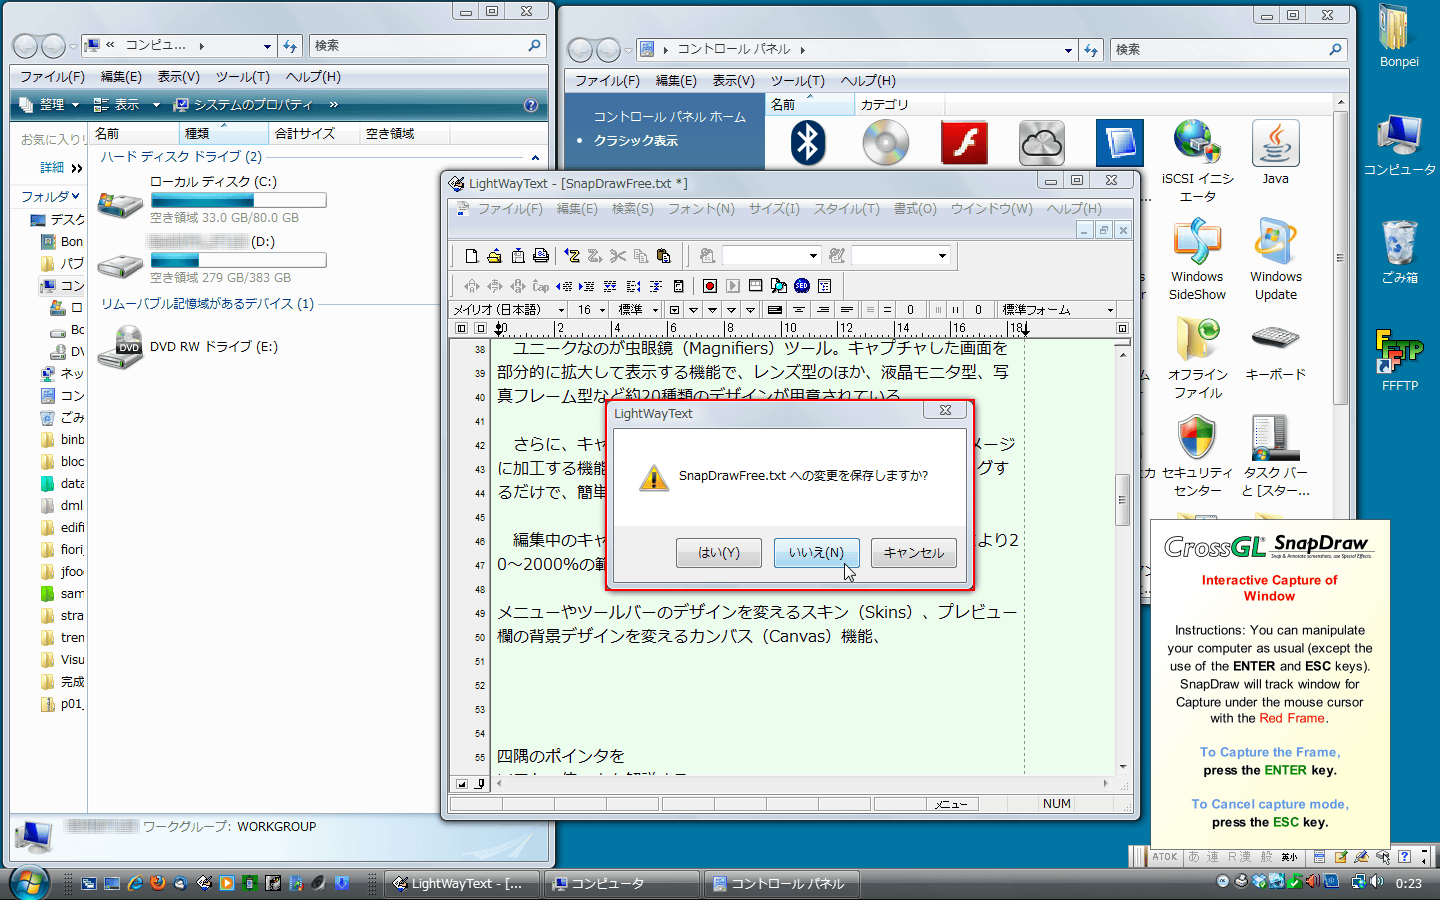This screenshot has height=900, width=1440.
Task: Open 表示(V) menu in Computer window
Action: [179, 77]
